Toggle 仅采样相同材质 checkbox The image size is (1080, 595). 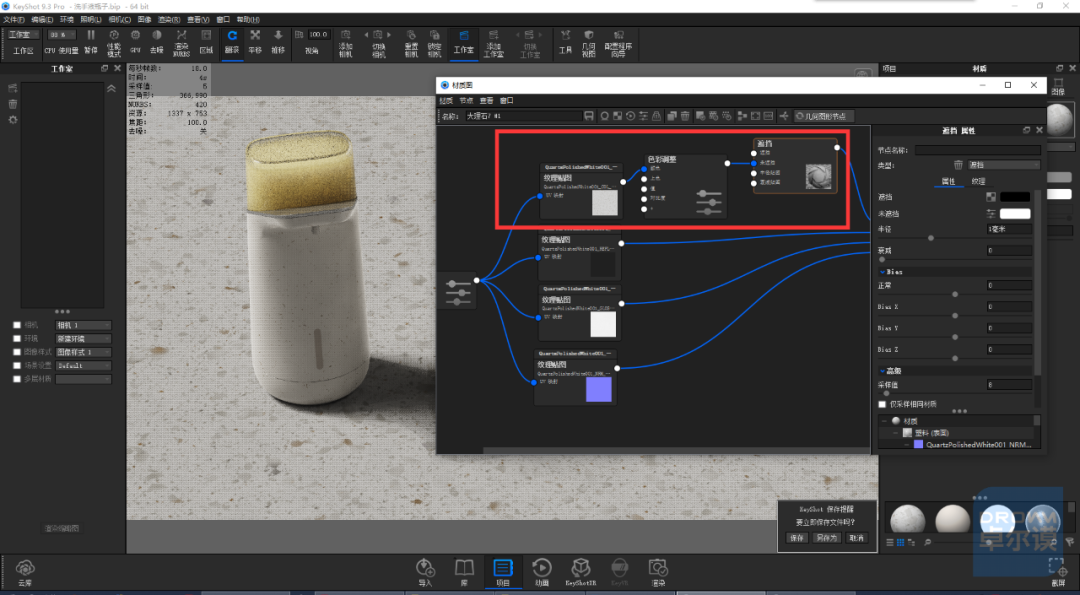(882, 404)
